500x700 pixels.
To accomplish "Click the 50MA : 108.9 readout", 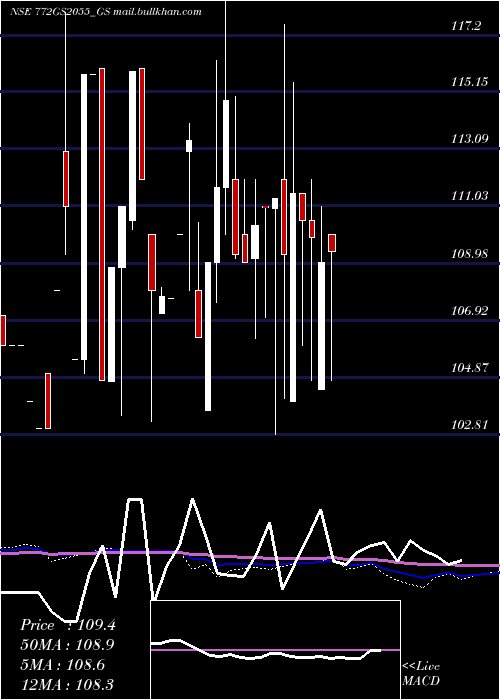I will pos(67,645).
